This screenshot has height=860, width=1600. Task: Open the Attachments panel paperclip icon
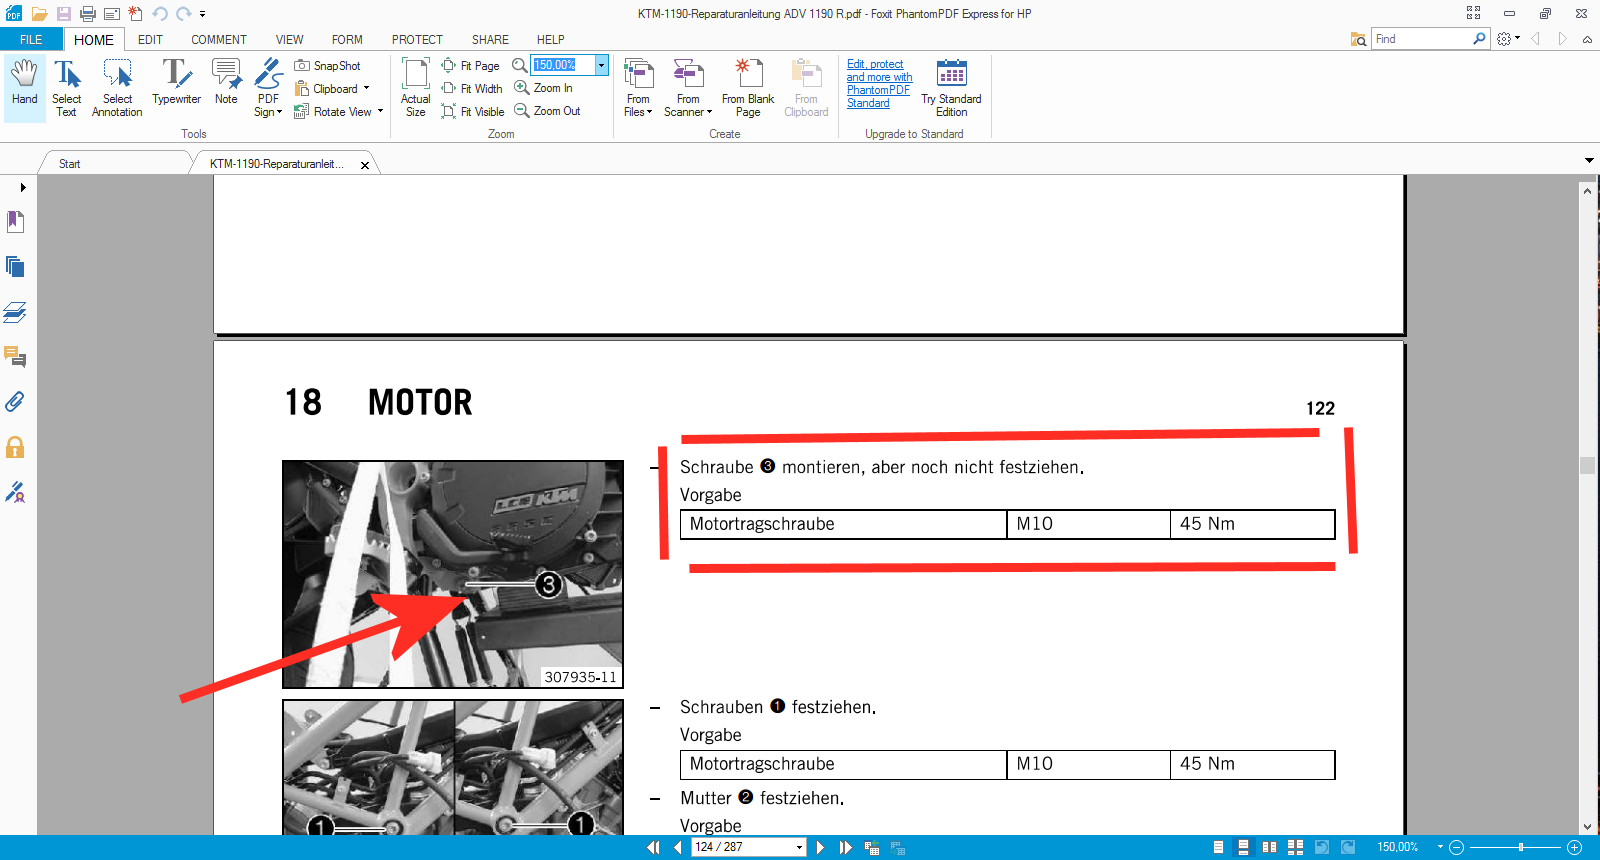15,402
